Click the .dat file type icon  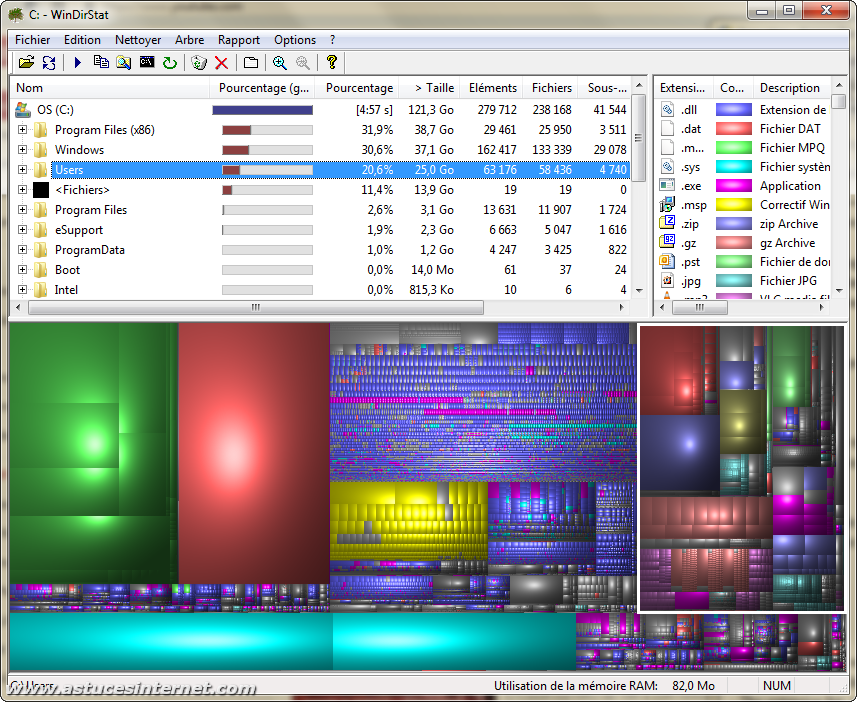click(667, 128)
